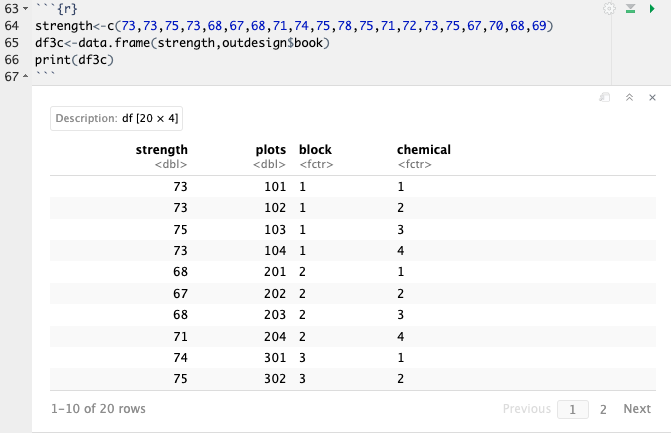Select page 1 in the pagination
This screenshot has height=433, width=671.
(573, 409)
